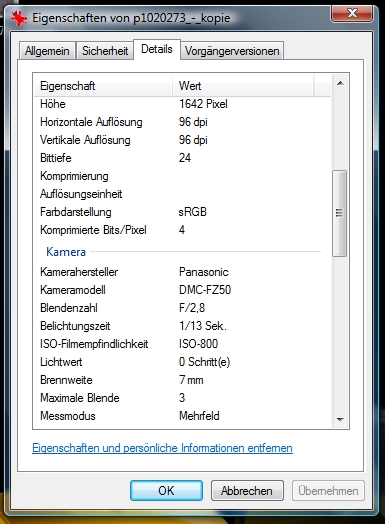The height and width of the screenshot is (524, 385).
Task: Click the Kamera group heading
Action: (x=66, y=252)
